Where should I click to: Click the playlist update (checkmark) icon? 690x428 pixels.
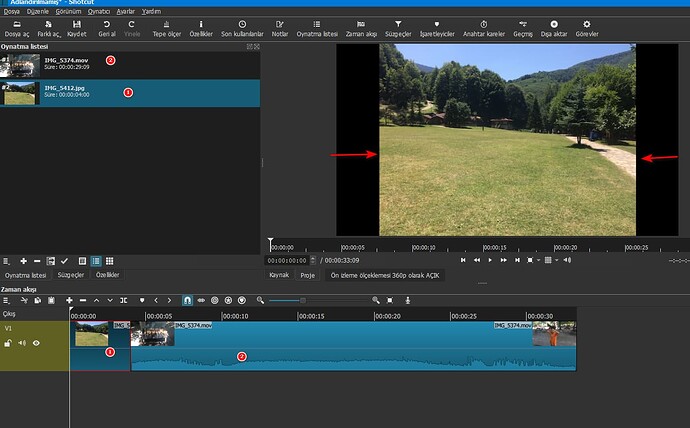[64, 261]
